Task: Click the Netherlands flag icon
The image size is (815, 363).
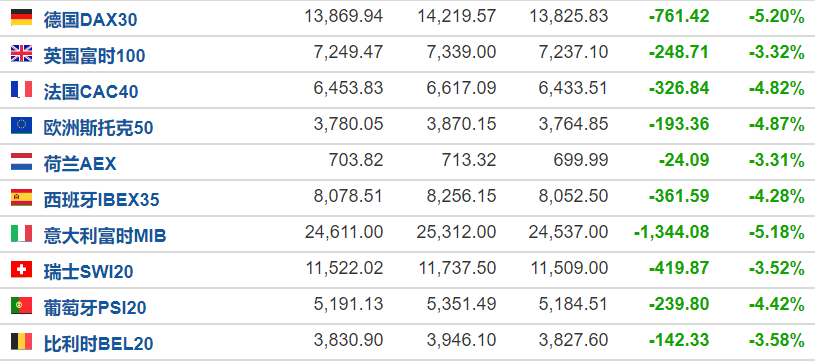Action: pos(21,162)
